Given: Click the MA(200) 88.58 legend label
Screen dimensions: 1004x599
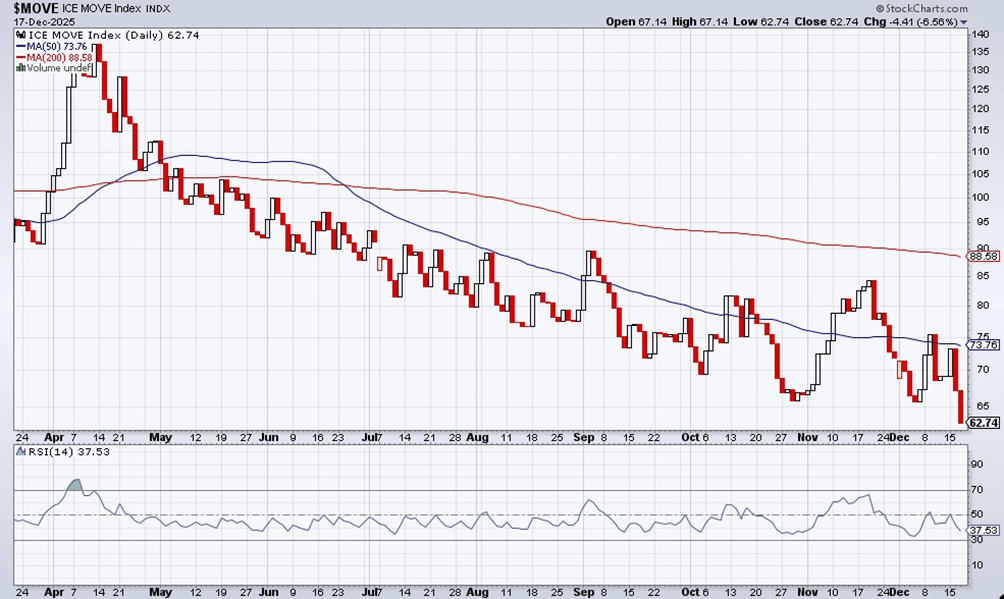Looking at the screenshot, I should click(x=60, y=58).
